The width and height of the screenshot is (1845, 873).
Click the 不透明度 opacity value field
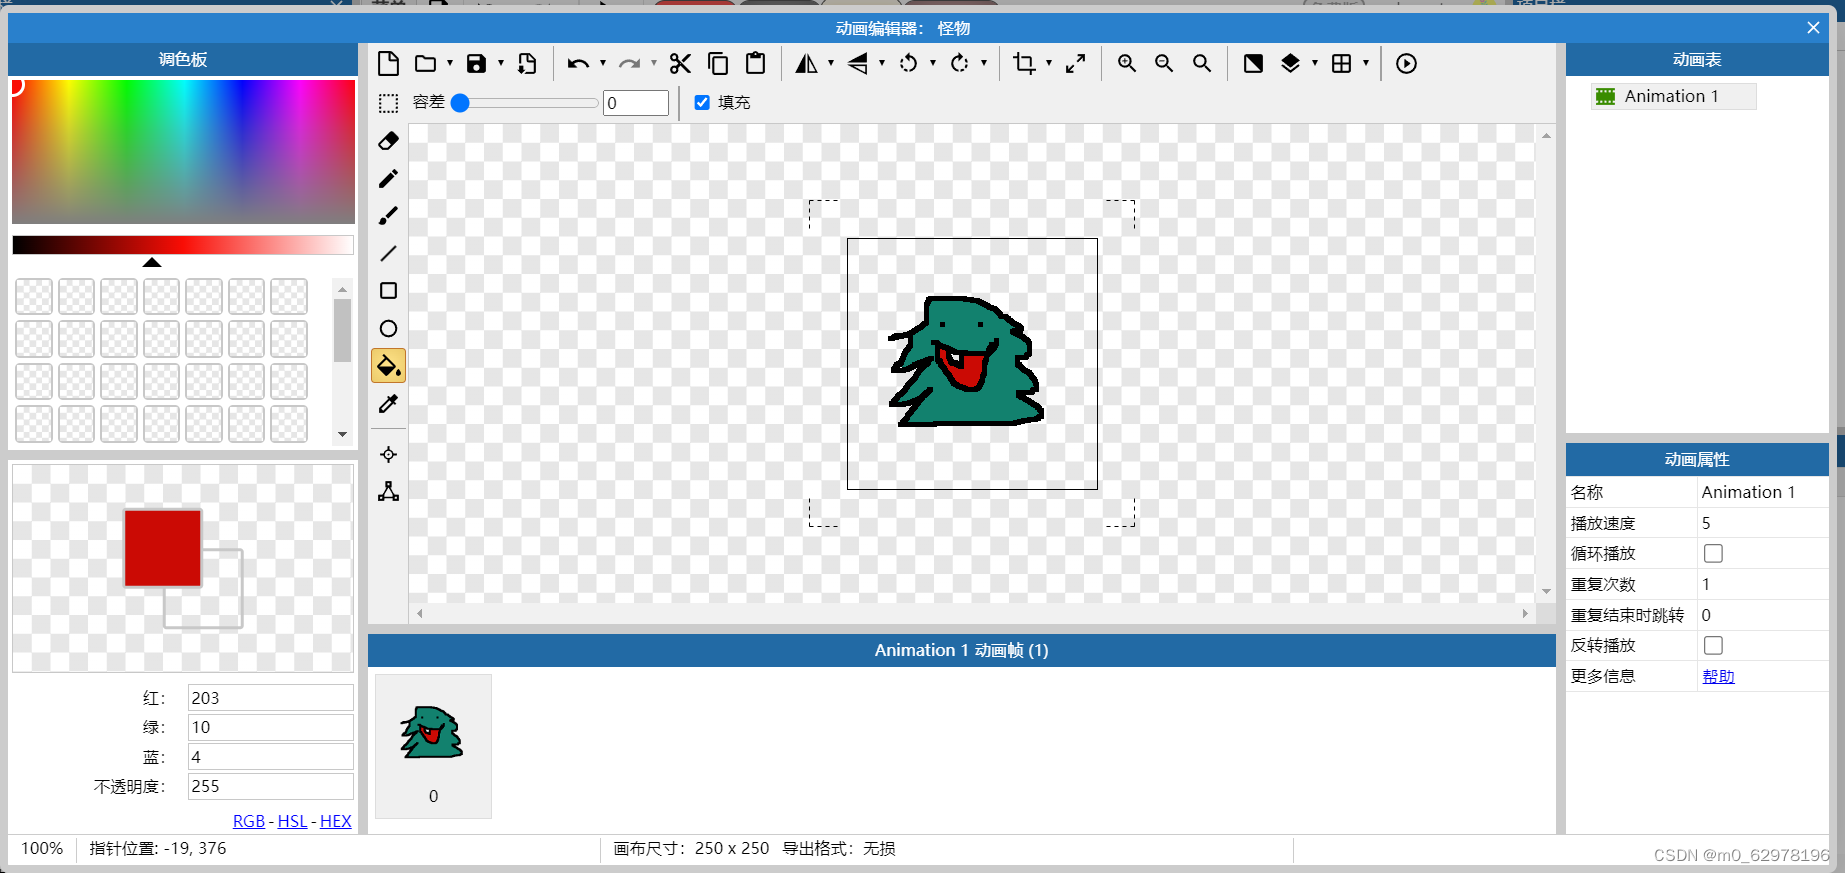tap(271, 786)
